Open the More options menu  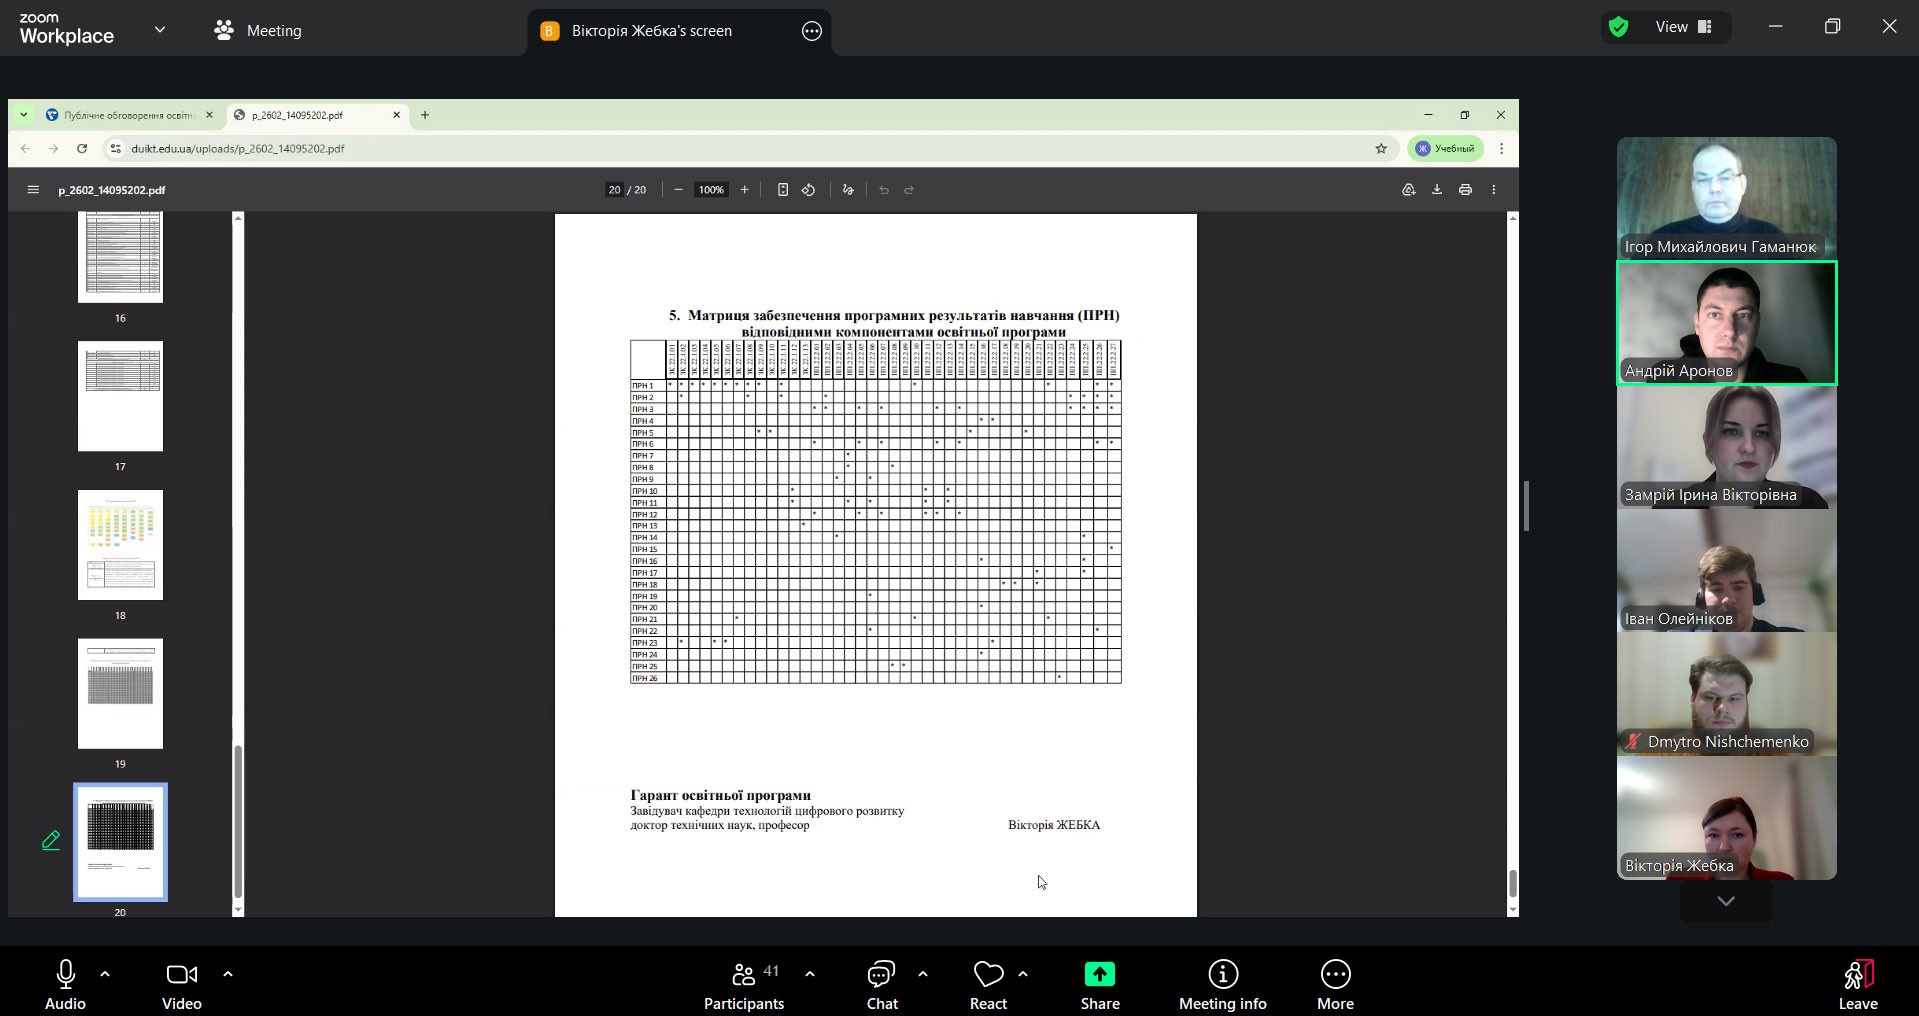pyautogui.click(x=1335, y=985)
